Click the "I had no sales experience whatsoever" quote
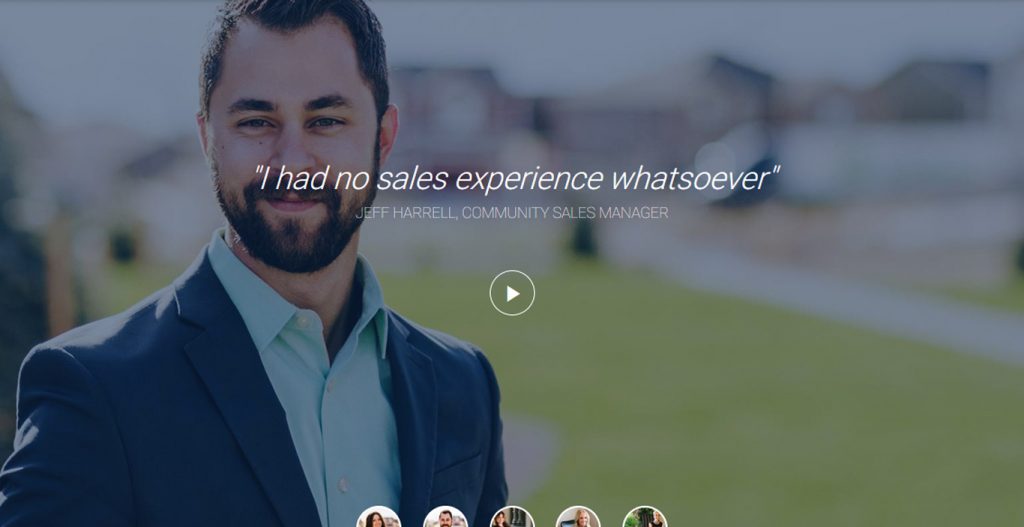The height and width of the screenshot is (527, 1024). click(517, 178)
